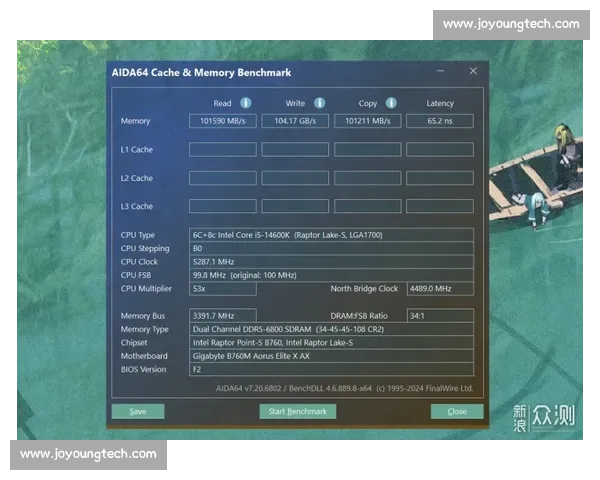The width and height of the screenshot is (600, 480).
Task: Click Memory Type value DDR5-6800 SDRAM
Action: pos(331,329)
